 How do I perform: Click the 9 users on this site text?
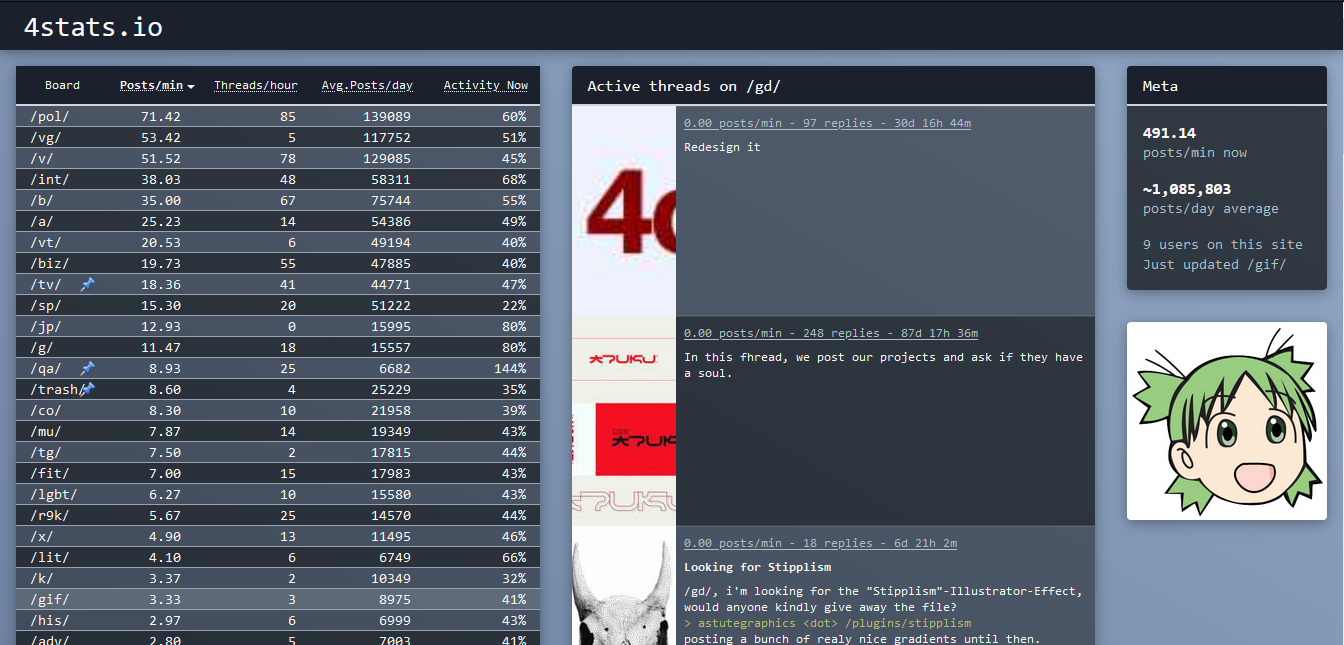click(x=1222, y=245)
